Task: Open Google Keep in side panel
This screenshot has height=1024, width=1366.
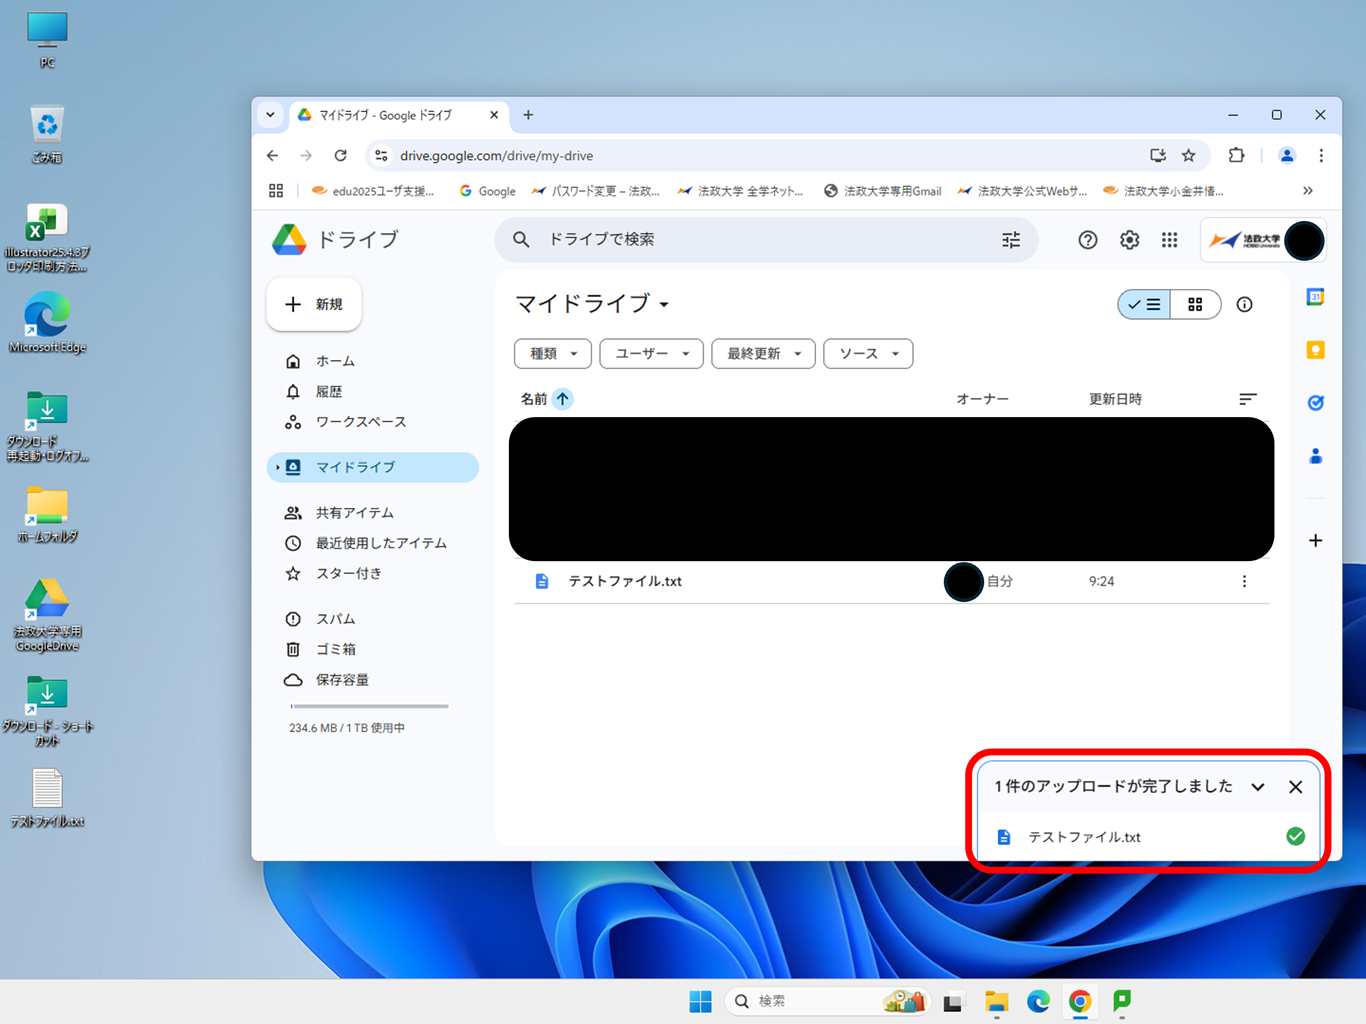Action: pyautogui.click(x=1315, y=350)
